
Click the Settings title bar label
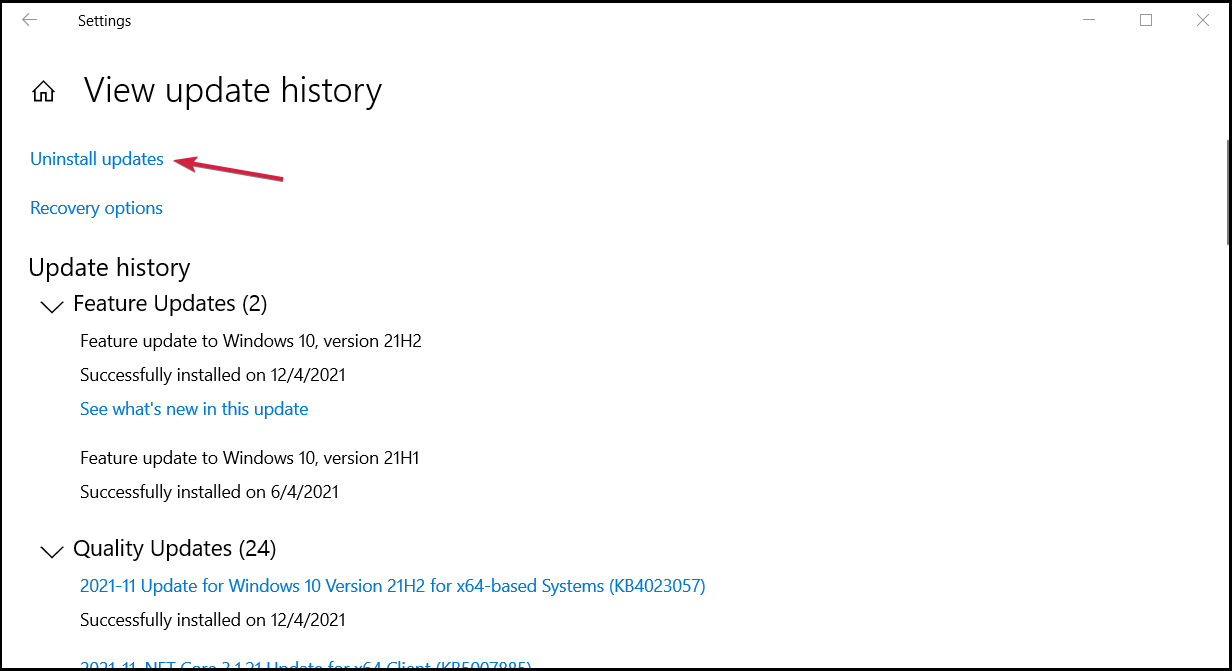[104, 21]
